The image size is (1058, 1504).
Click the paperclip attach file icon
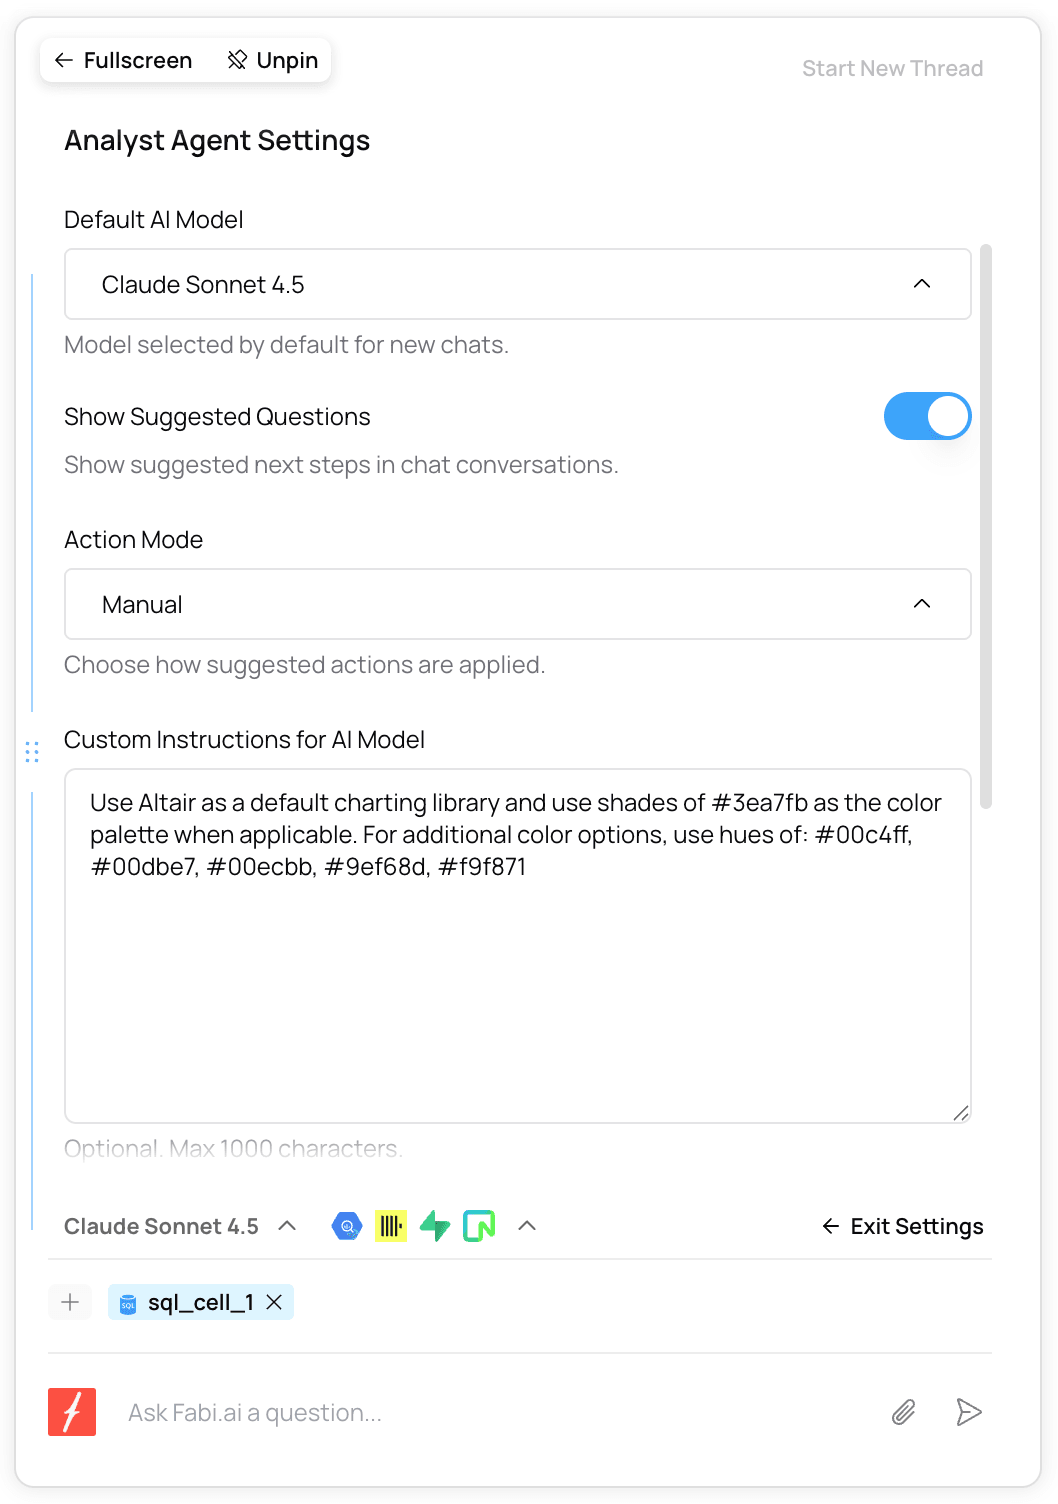[x=903, y=1412]
